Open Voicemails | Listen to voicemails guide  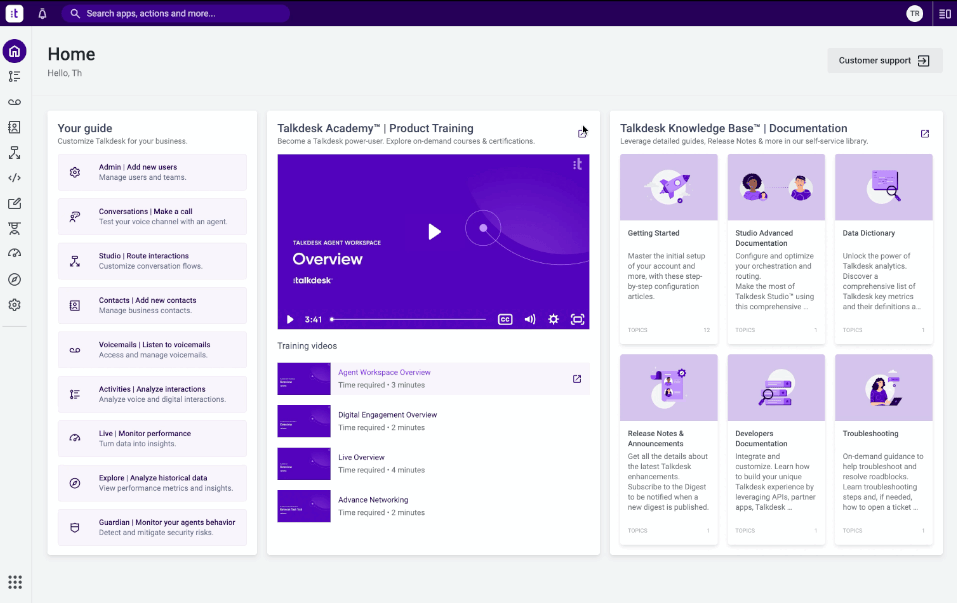tap(153, 350)
